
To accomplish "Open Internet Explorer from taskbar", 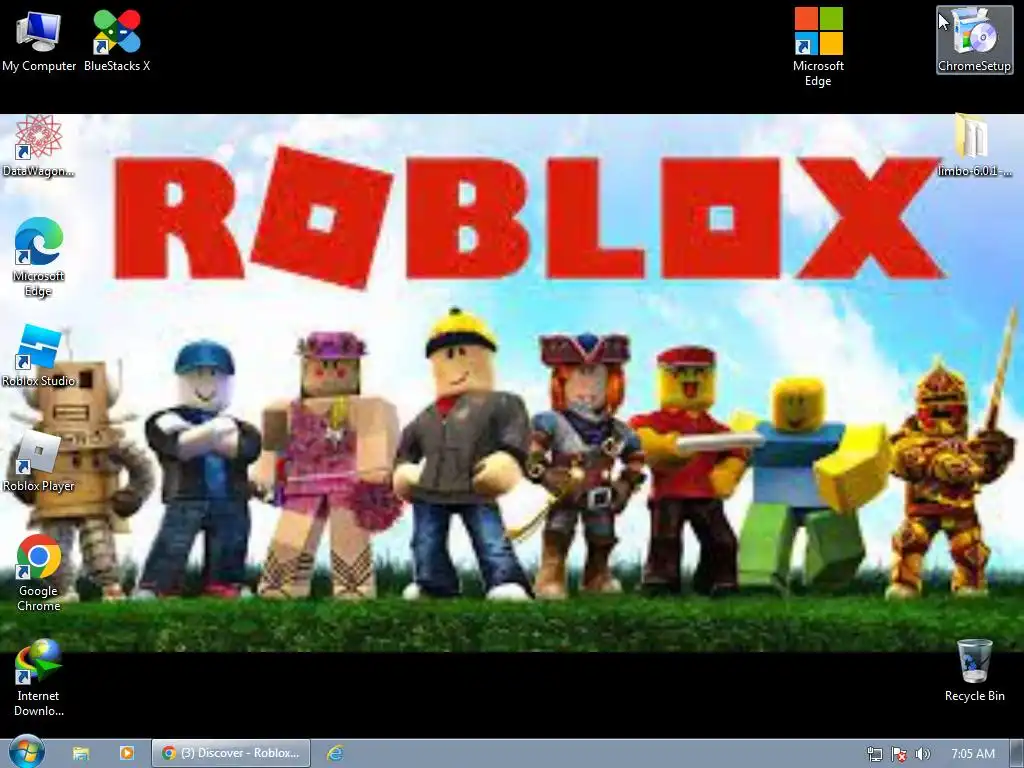I will click(336, 753).
